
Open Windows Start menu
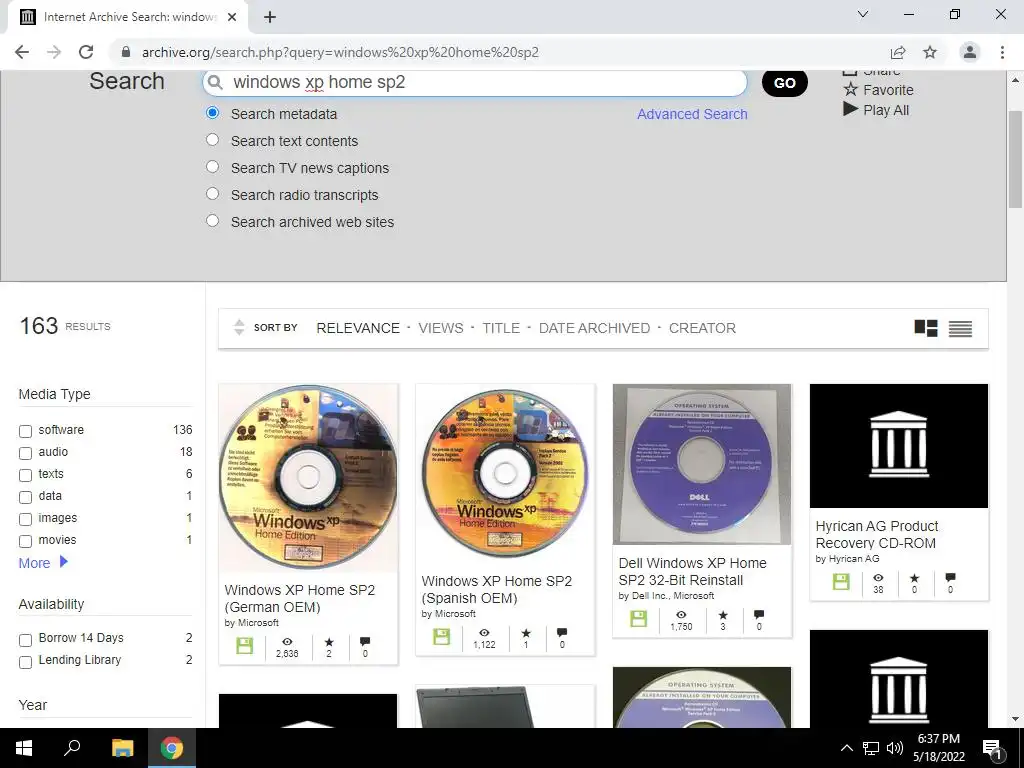coord(24,748)
